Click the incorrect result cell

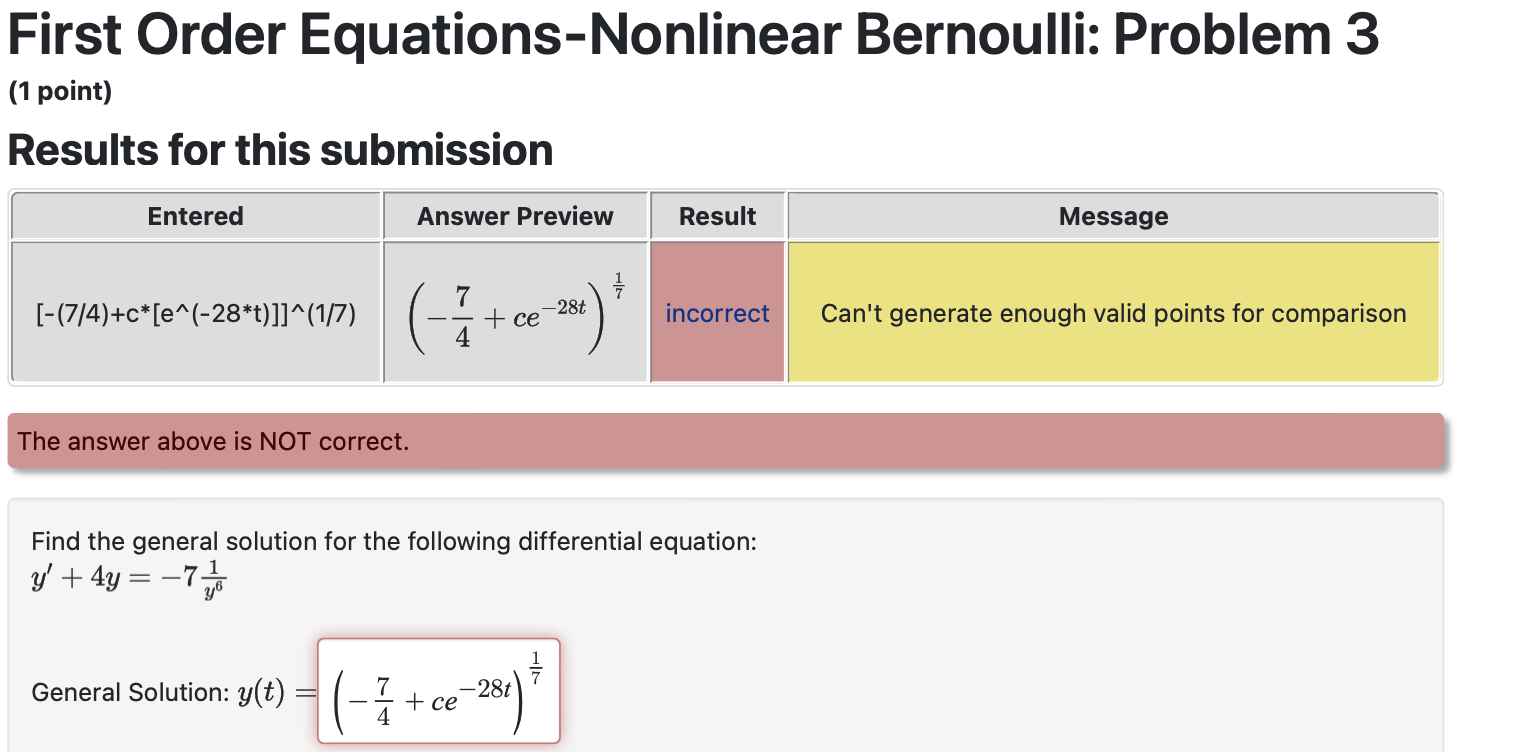(x=716, y=312)
